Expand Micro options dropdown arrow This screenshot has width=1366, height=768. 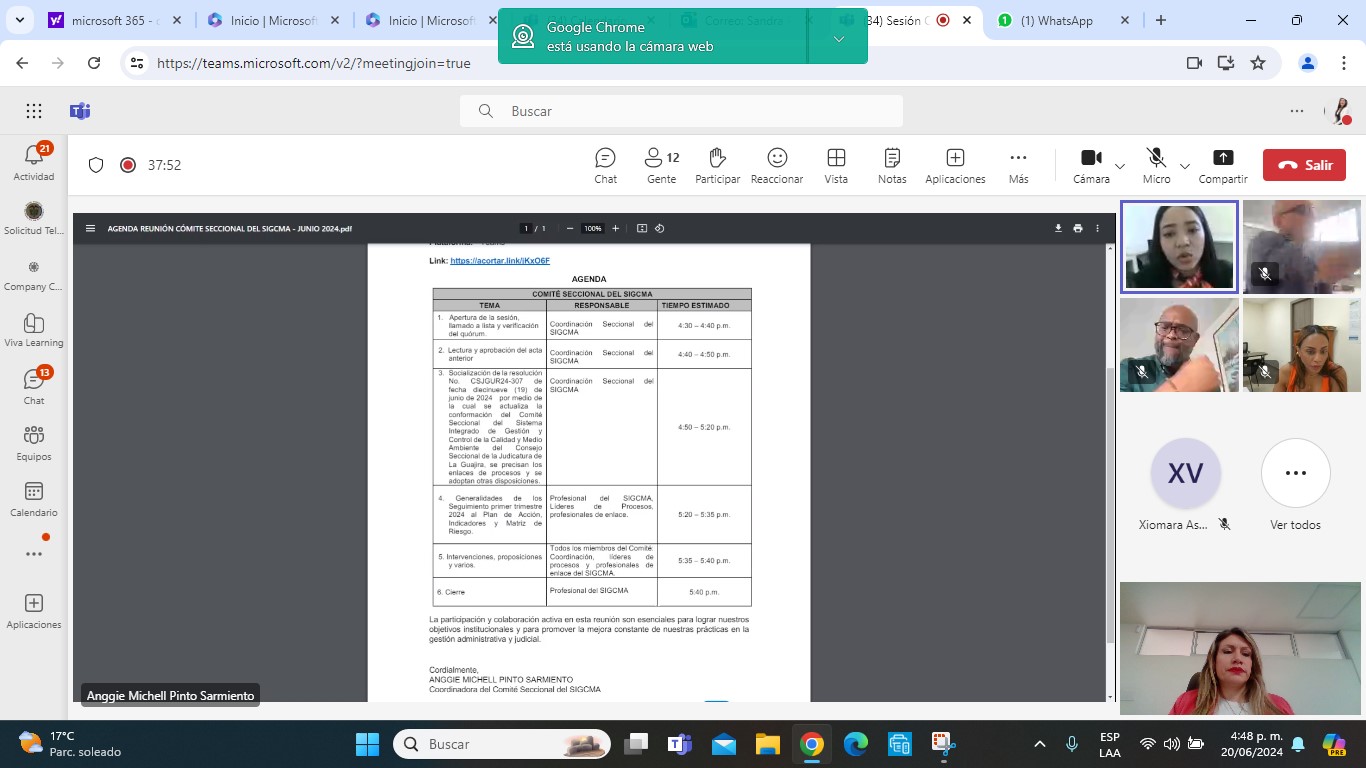point(1185,166)
